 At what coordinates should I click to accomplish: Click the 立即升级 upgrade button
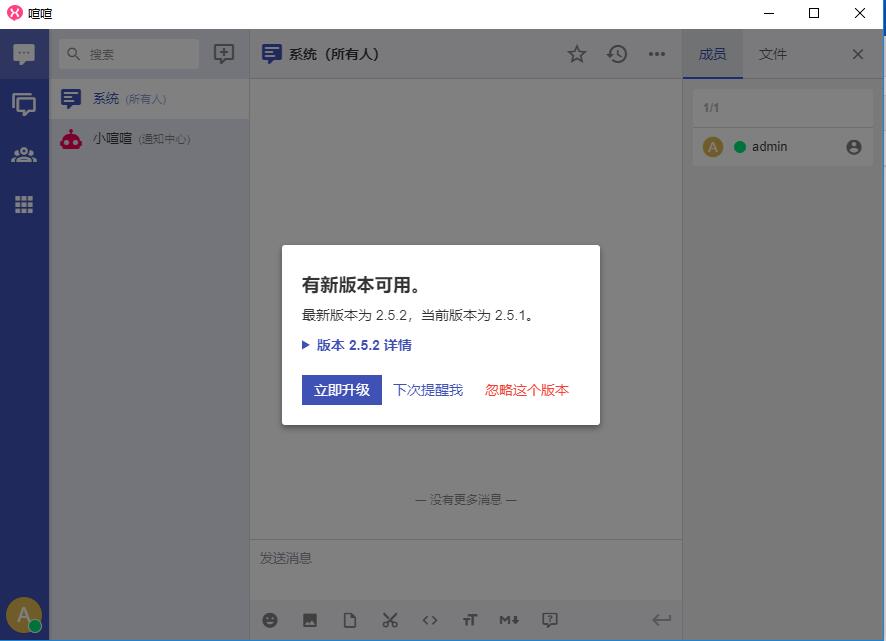tap(341, 390)
